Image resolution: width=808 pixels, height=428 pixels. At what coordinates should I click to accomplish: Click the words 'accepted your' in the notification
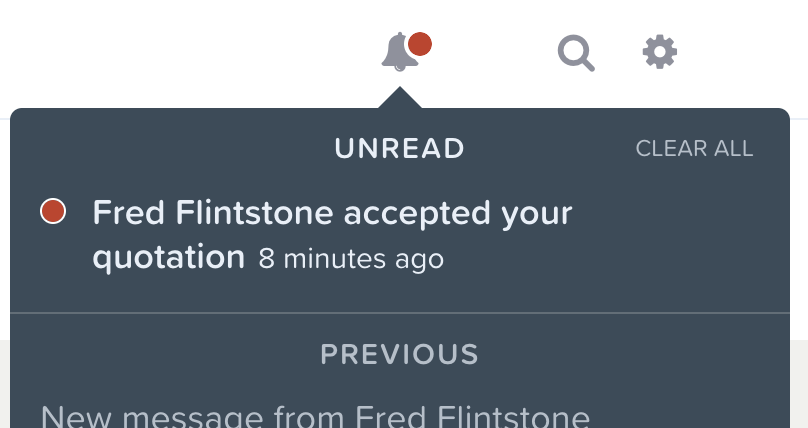click(x=458, y=214)
